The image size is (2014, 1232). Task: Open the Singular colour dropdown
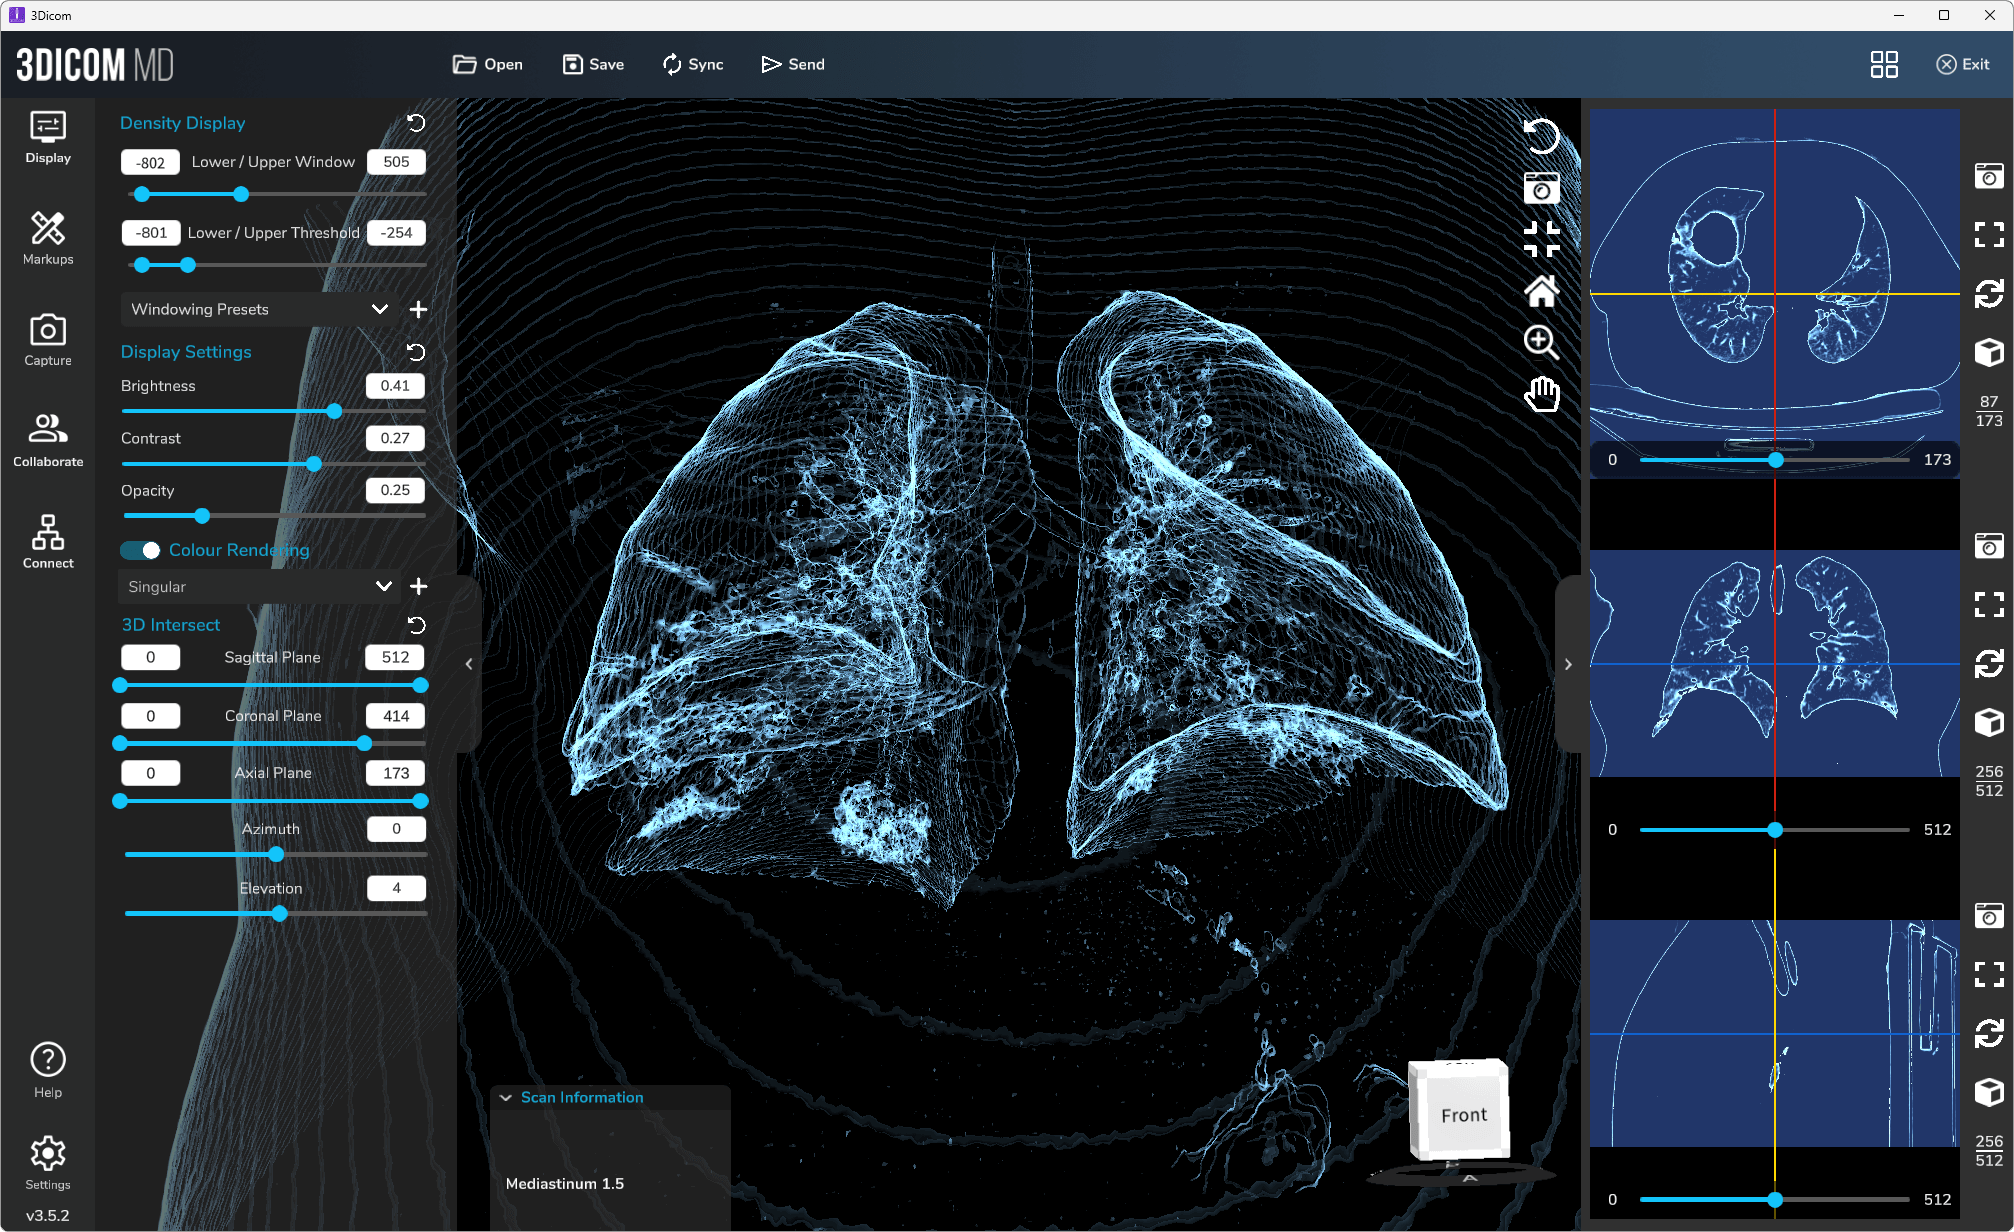click(x=259, y=587)
